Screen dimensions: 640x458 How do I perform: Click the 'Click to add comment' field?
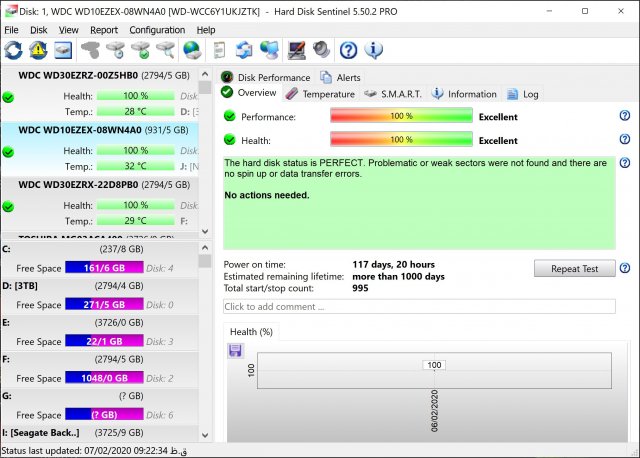pyautogui.click(x=419, y=306)
